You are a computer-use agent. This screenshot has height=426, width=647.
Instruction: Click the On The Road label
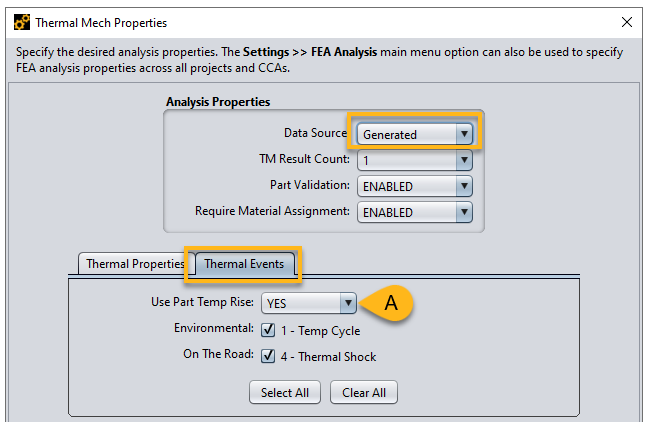[217, 356]
